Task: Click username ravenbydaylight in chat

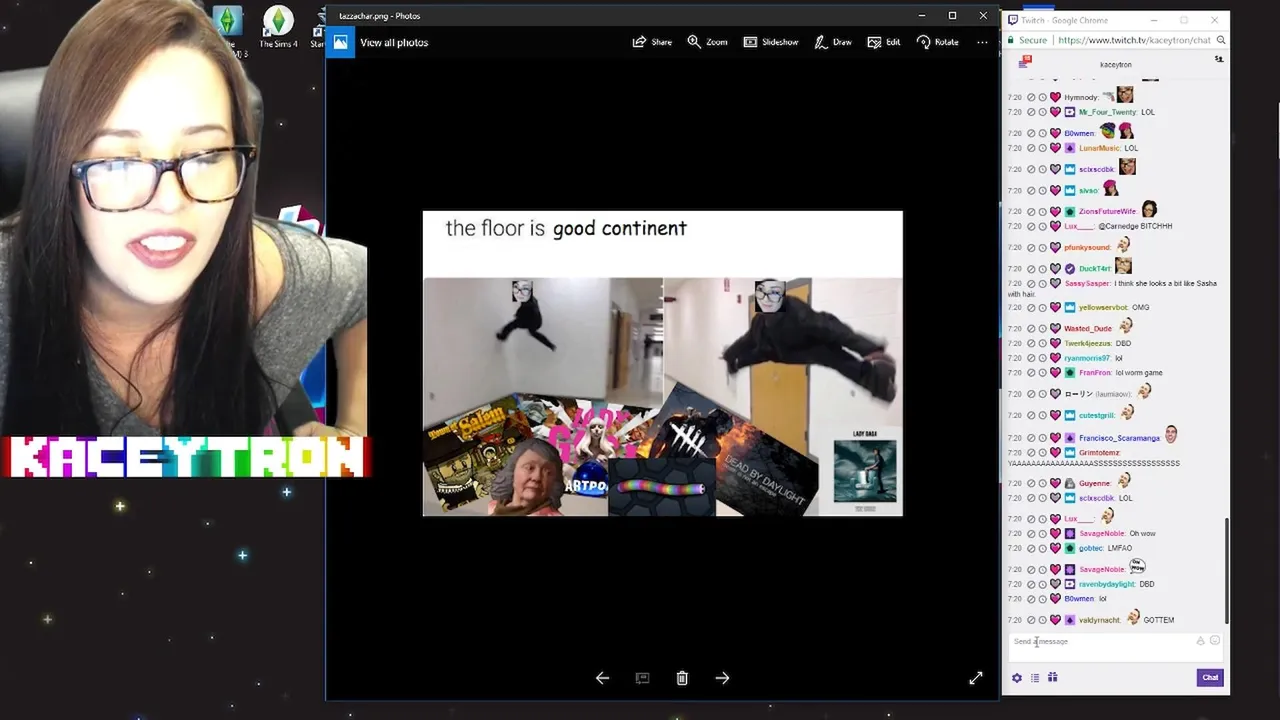Action: 1107,584
